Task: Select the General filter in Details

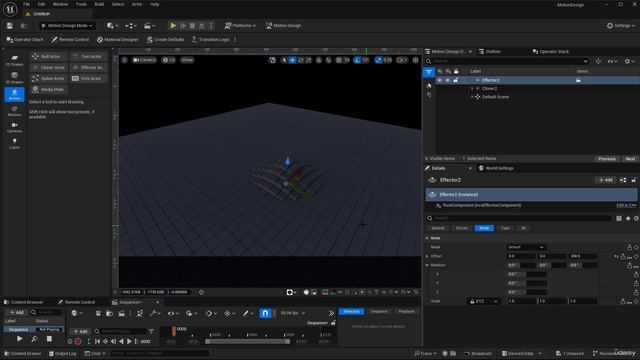Action: click(438, 228)
